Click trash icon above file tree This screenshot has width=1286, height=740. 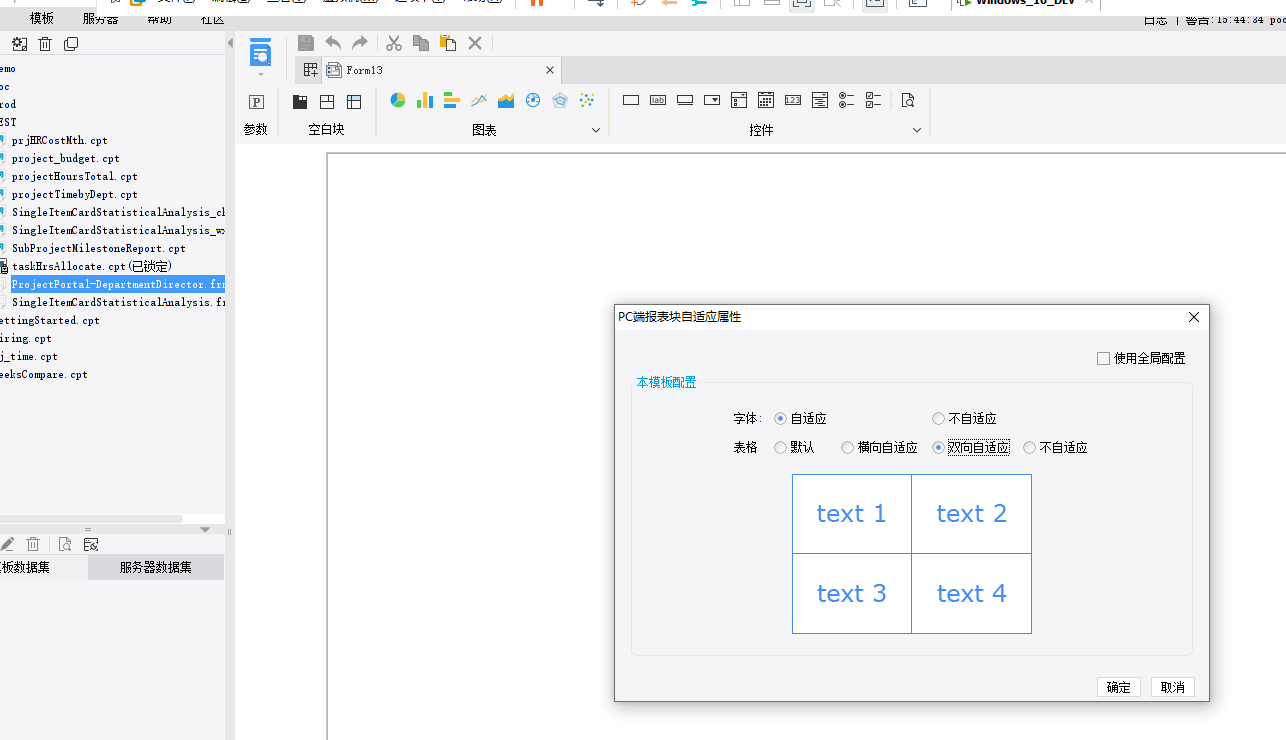45,44
